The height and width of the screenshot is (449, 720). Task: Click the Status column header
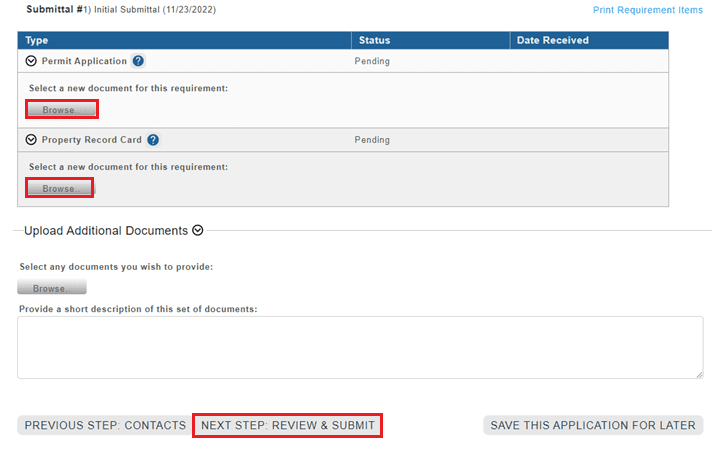click(x=372, y=40)
